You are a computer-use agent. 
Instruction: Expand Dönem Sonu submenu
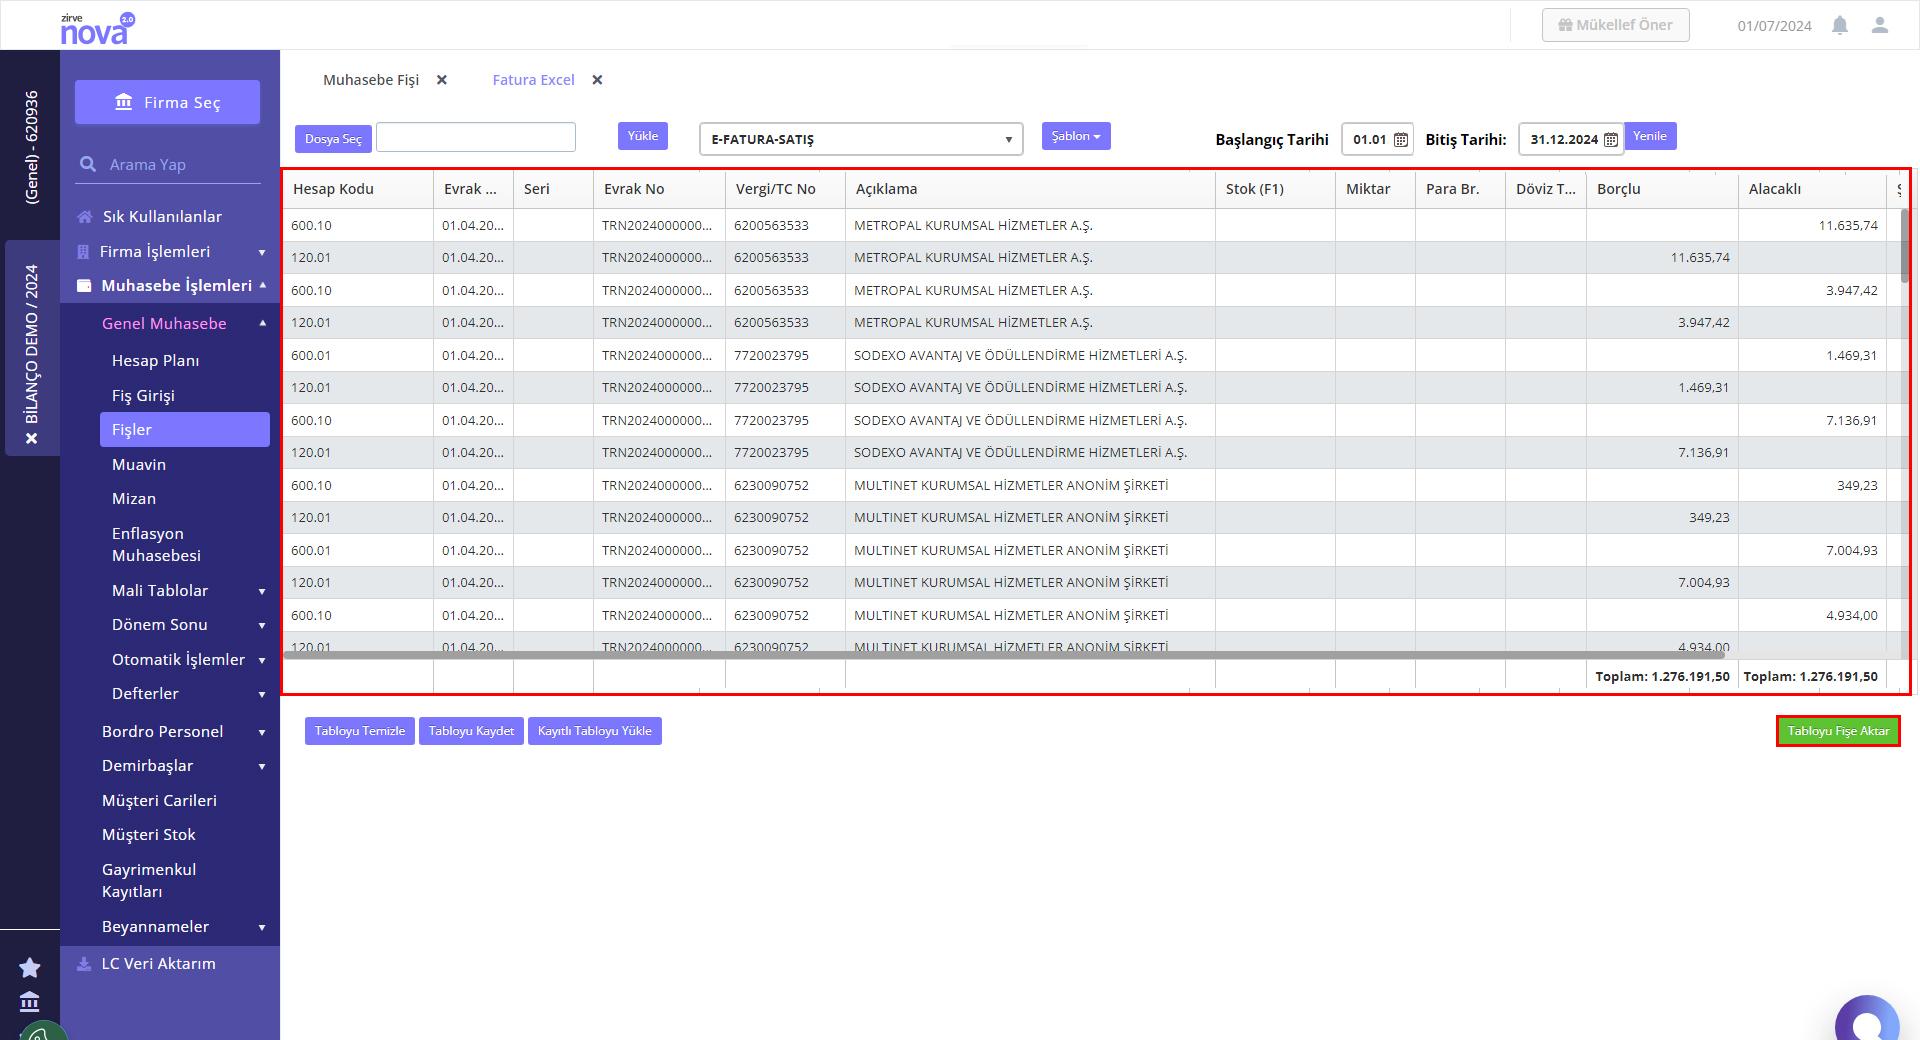click(x=262, y=625)
